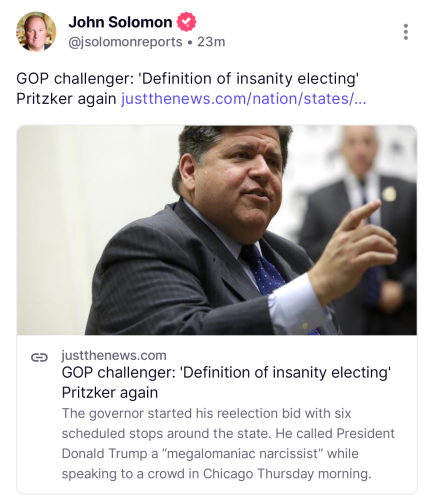
Task: Open the three-dot more options menu
Action: click(x=405, y=32)
